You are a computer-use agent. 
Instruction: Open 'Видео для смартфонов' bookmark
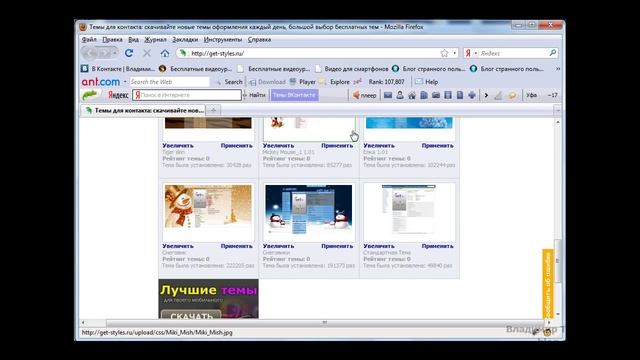click(x=352, y=69)
